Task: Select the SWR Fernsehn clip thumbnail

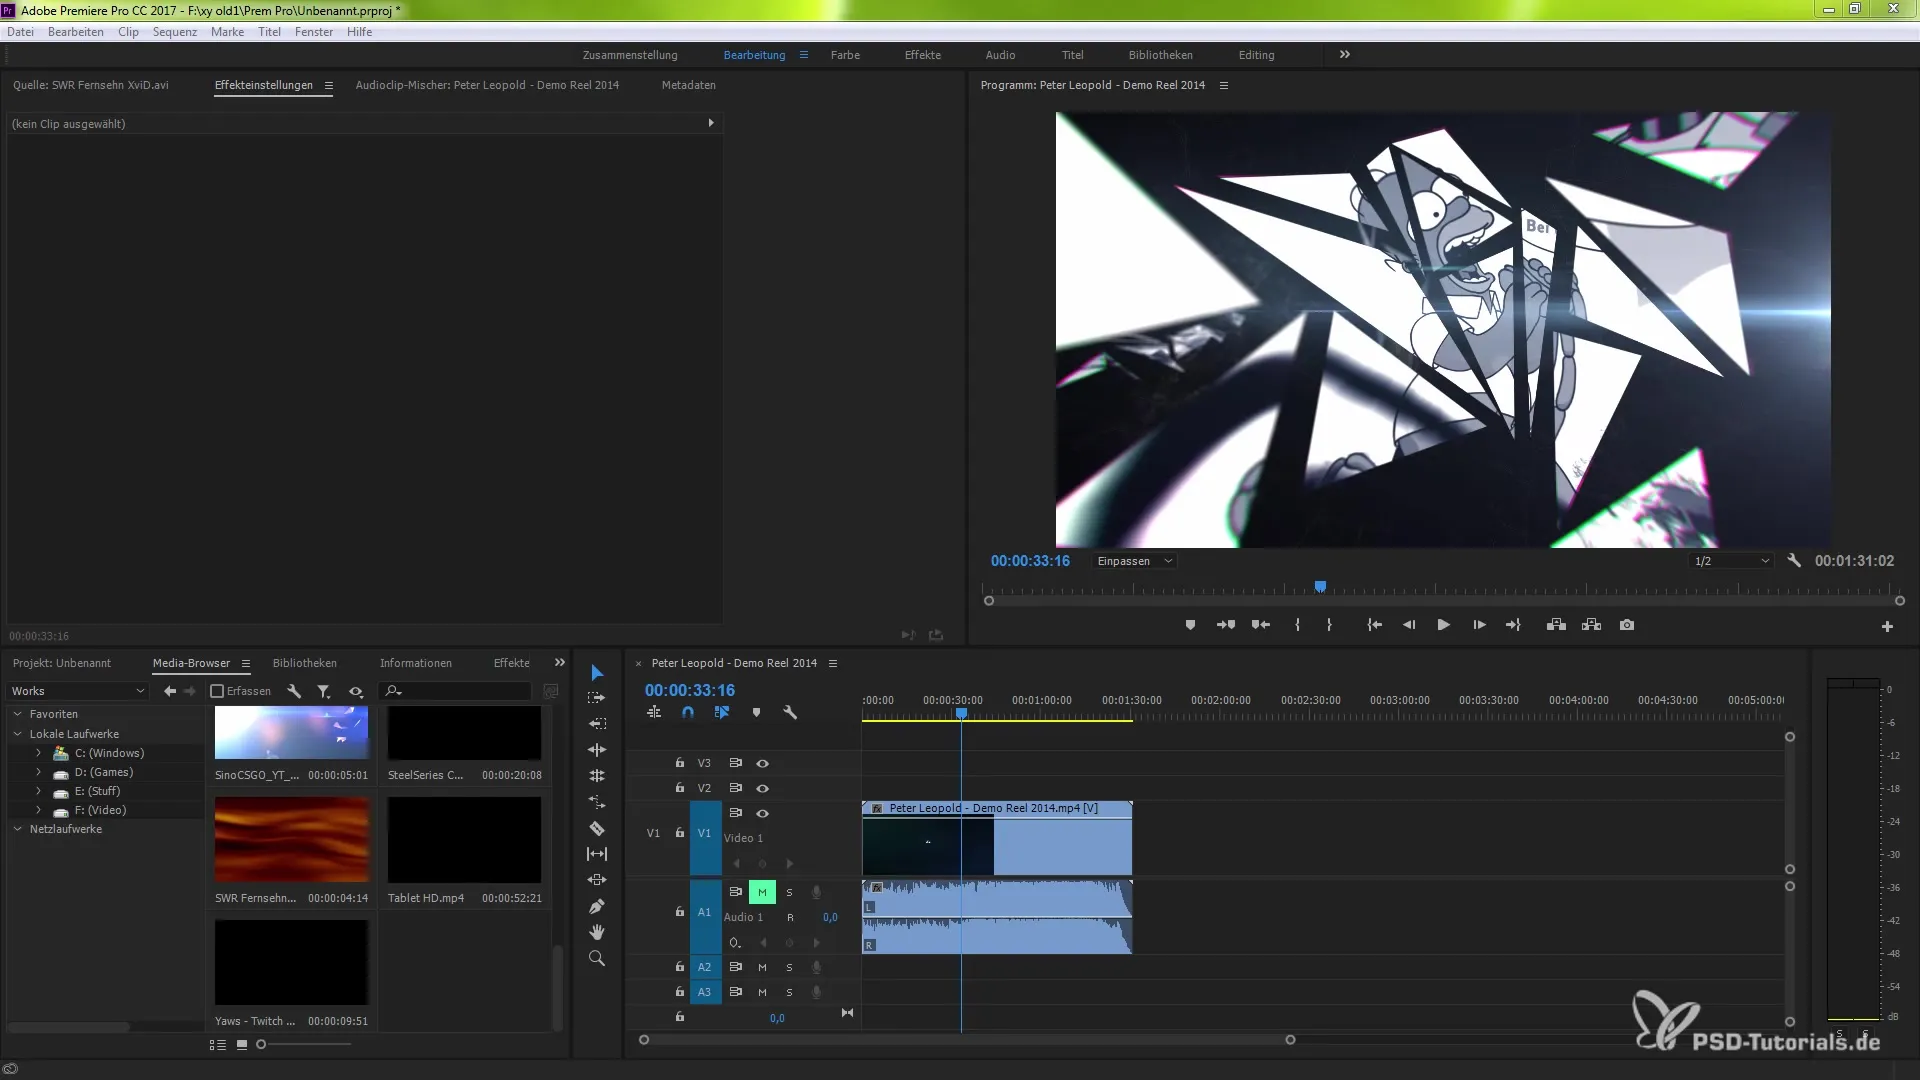Action: coord(291,839)
